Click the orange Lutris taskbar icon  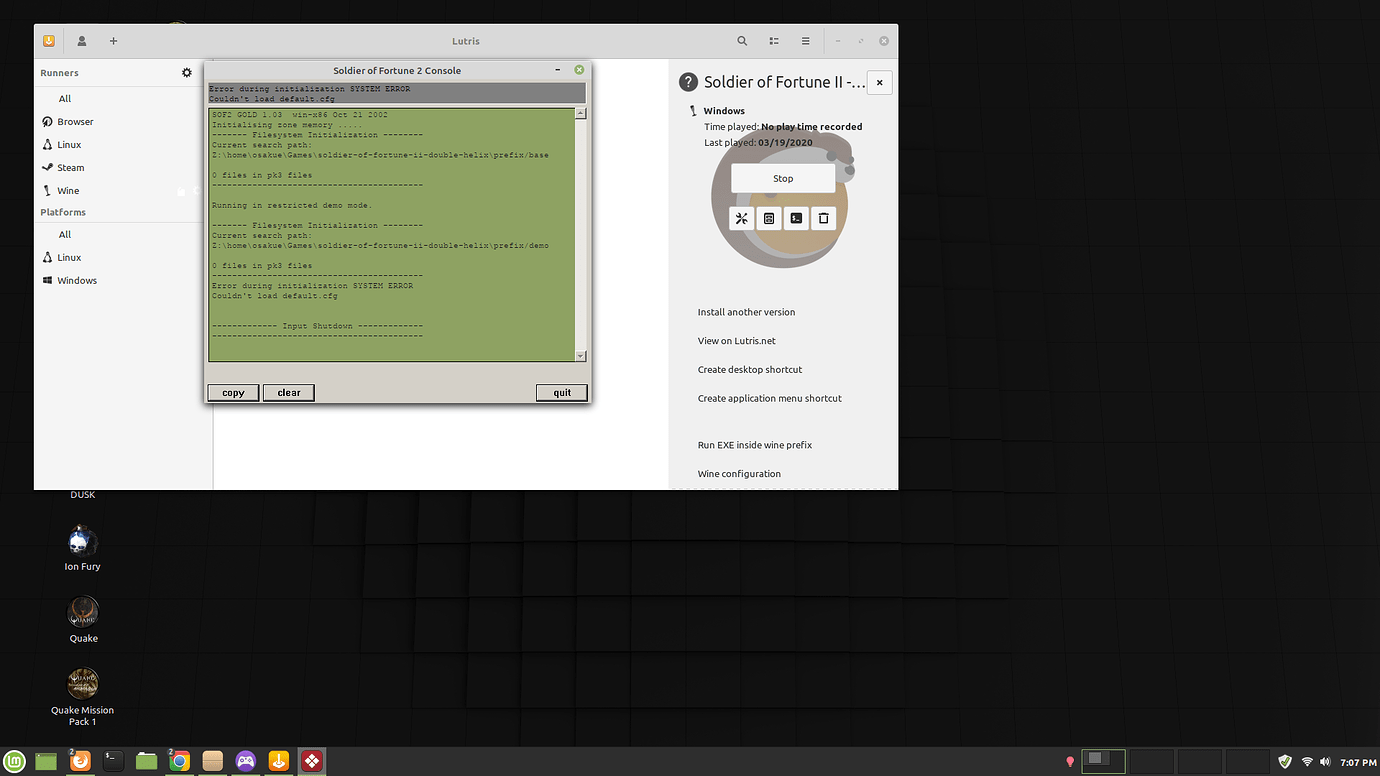coord(278,761)
